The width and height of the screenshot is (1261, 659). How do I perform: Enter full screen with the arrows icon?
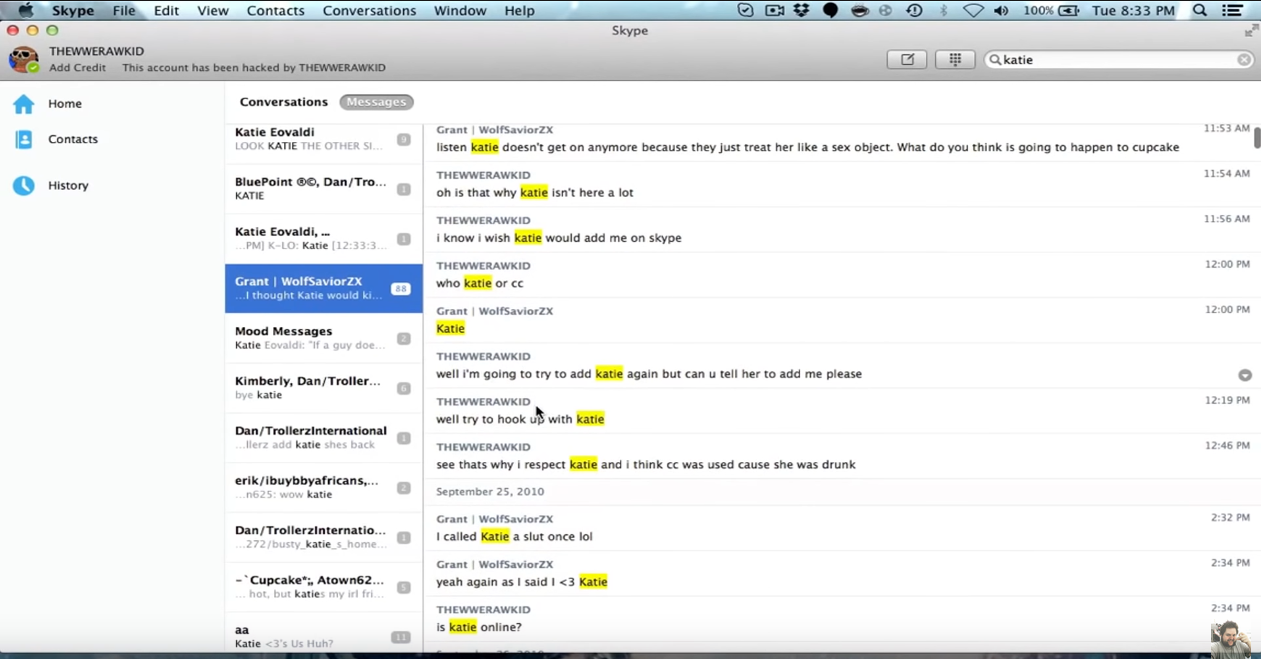1250,31
